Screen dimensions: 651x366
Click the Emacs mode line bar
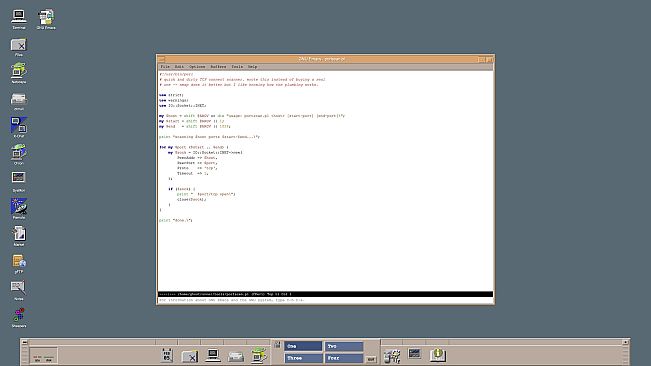[326, 294]
